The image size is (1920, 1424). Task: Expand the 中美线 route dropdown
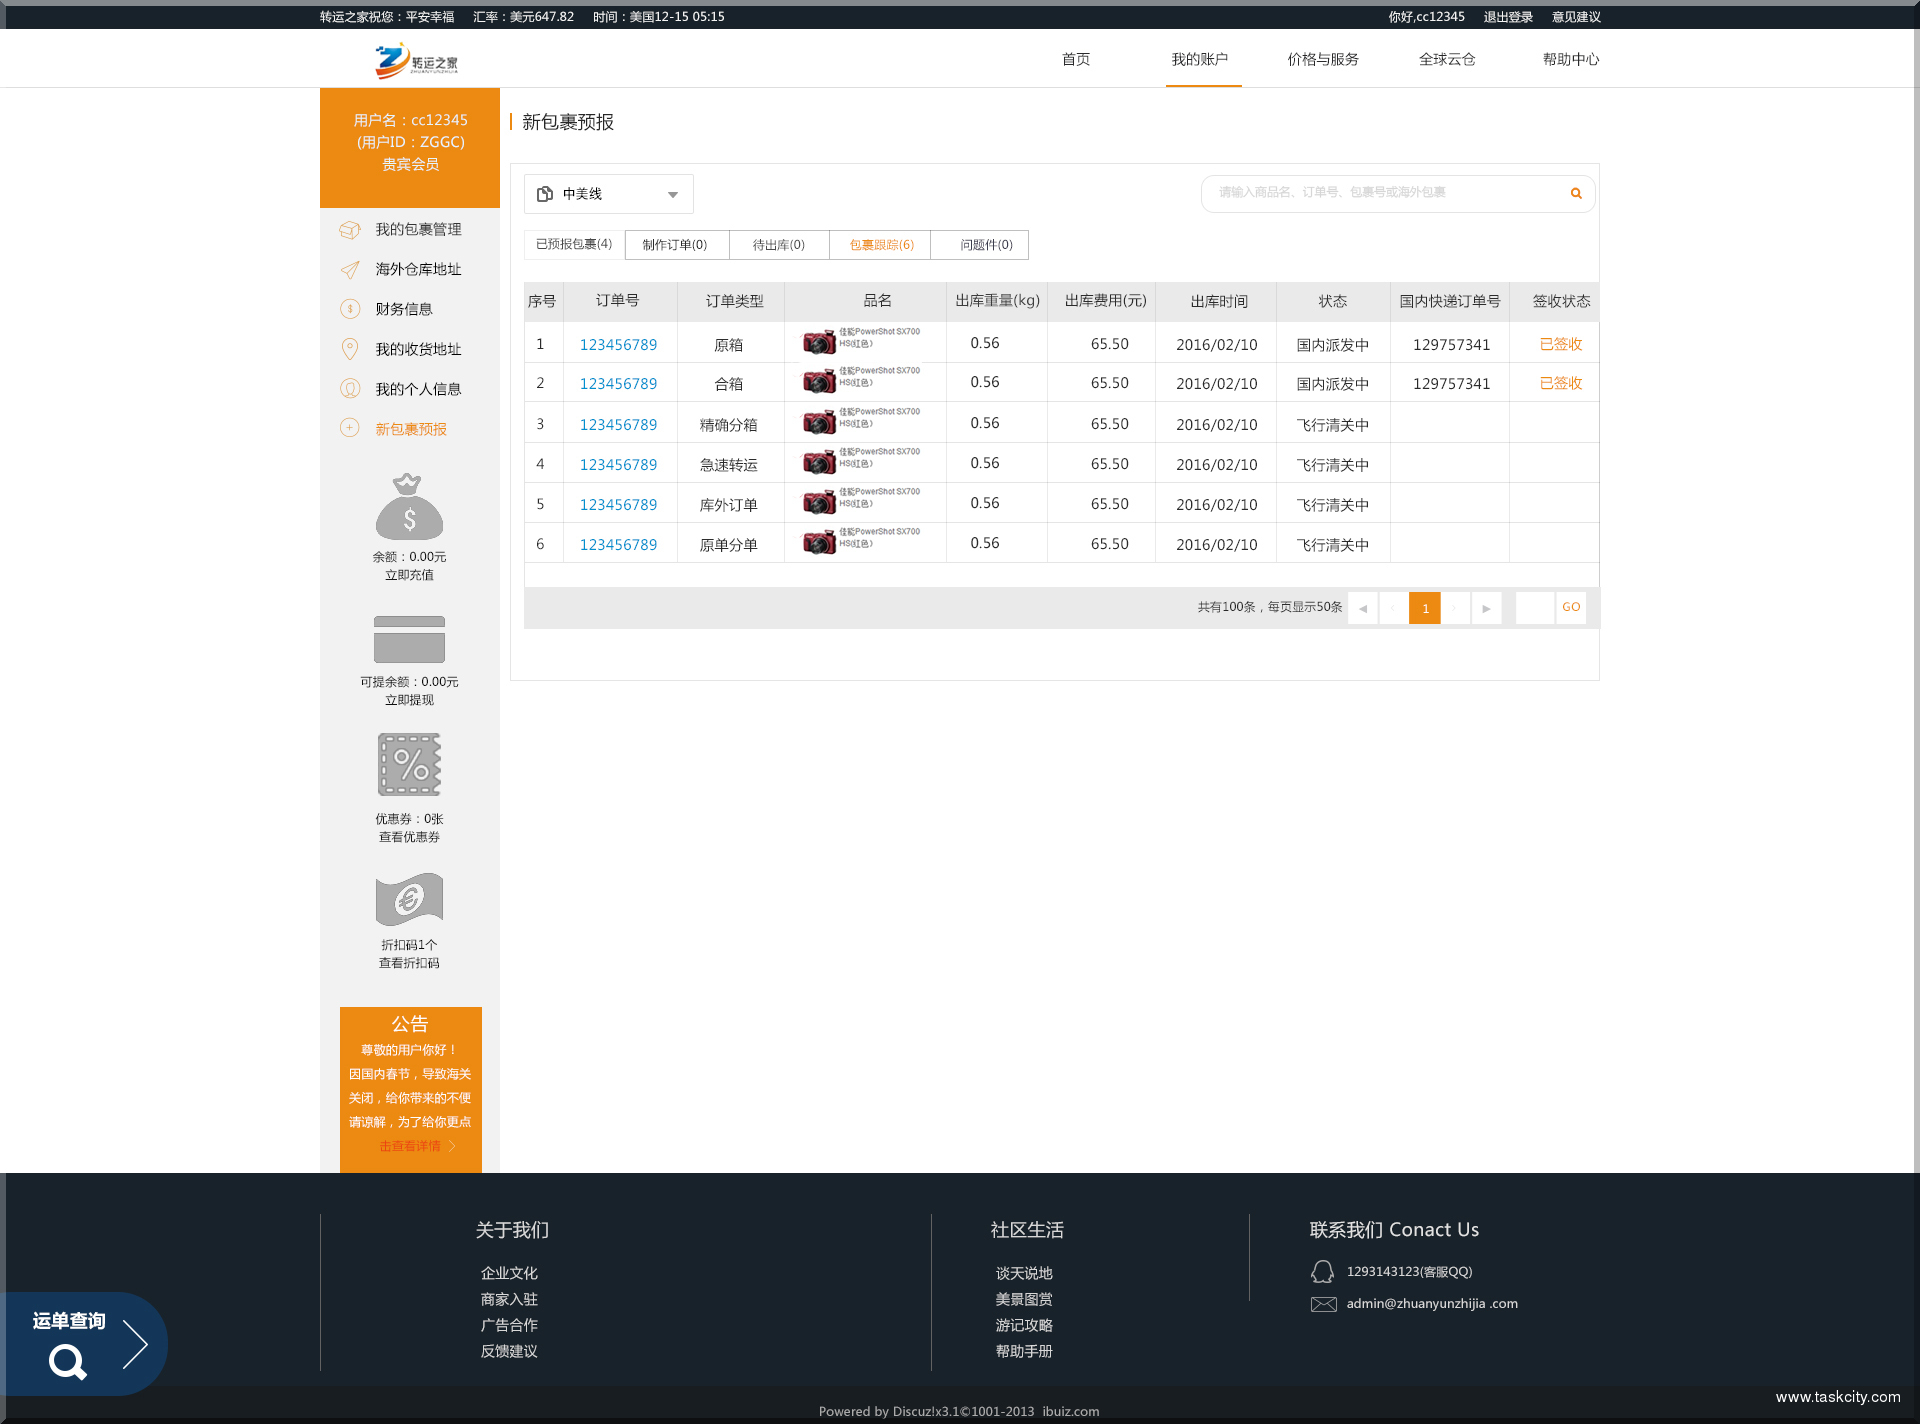[608, 194]
